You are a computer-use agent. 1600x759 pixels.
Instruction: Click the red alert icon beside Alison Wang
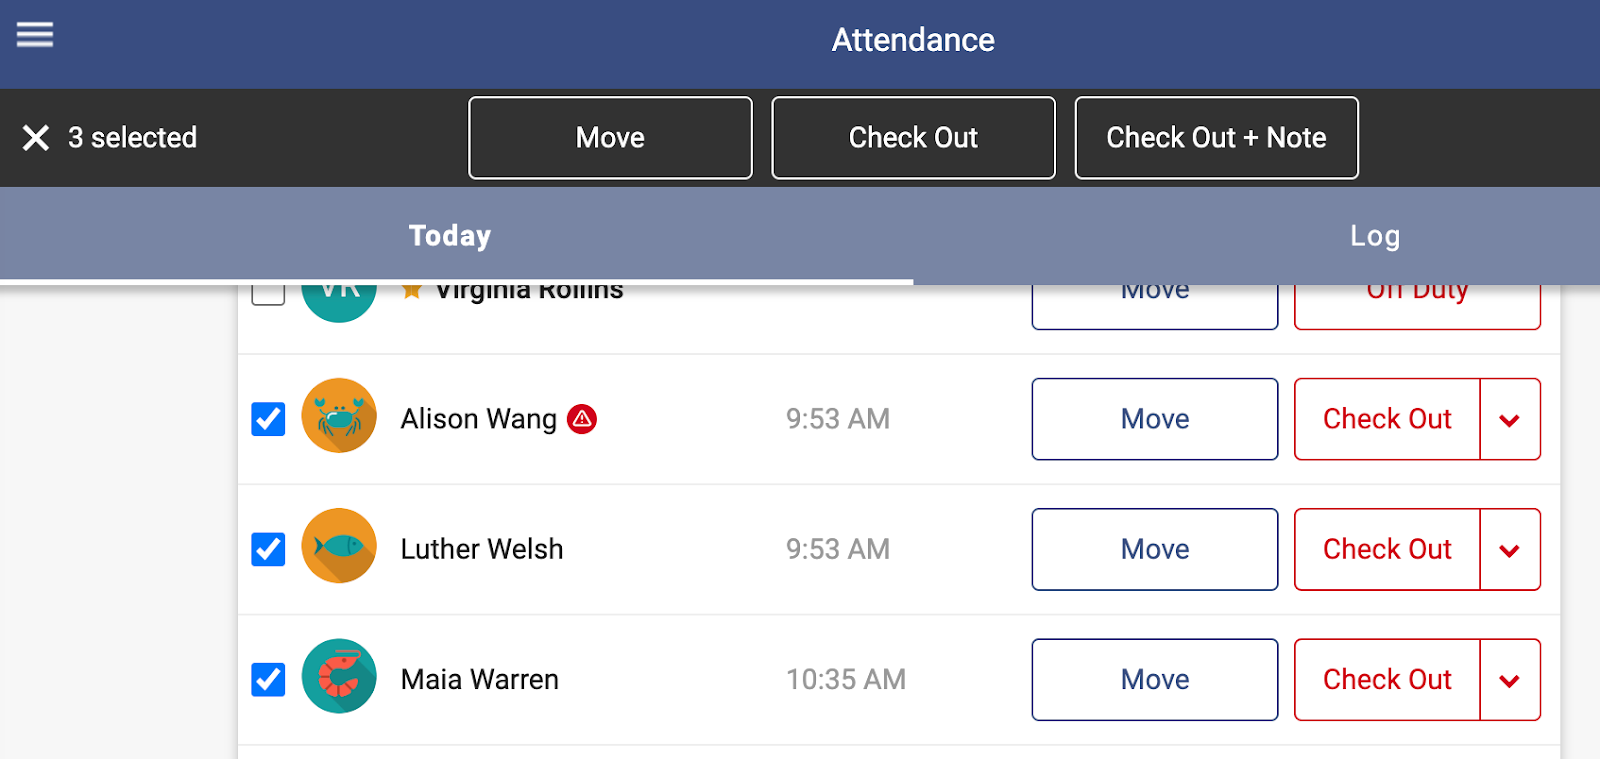click(582, 419)
